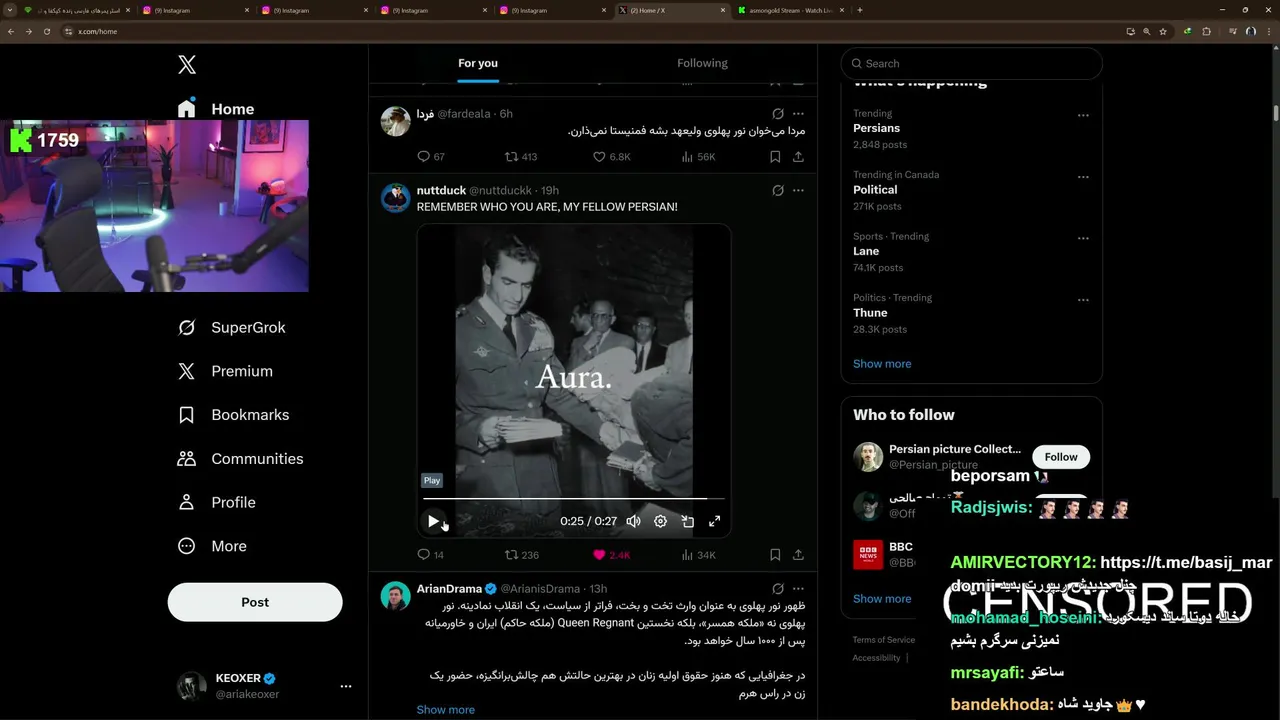Image resolution: width=1280 pixels, height=720 pixels.
Task: Follow Persian picture Collection account
Action: 1061,457
